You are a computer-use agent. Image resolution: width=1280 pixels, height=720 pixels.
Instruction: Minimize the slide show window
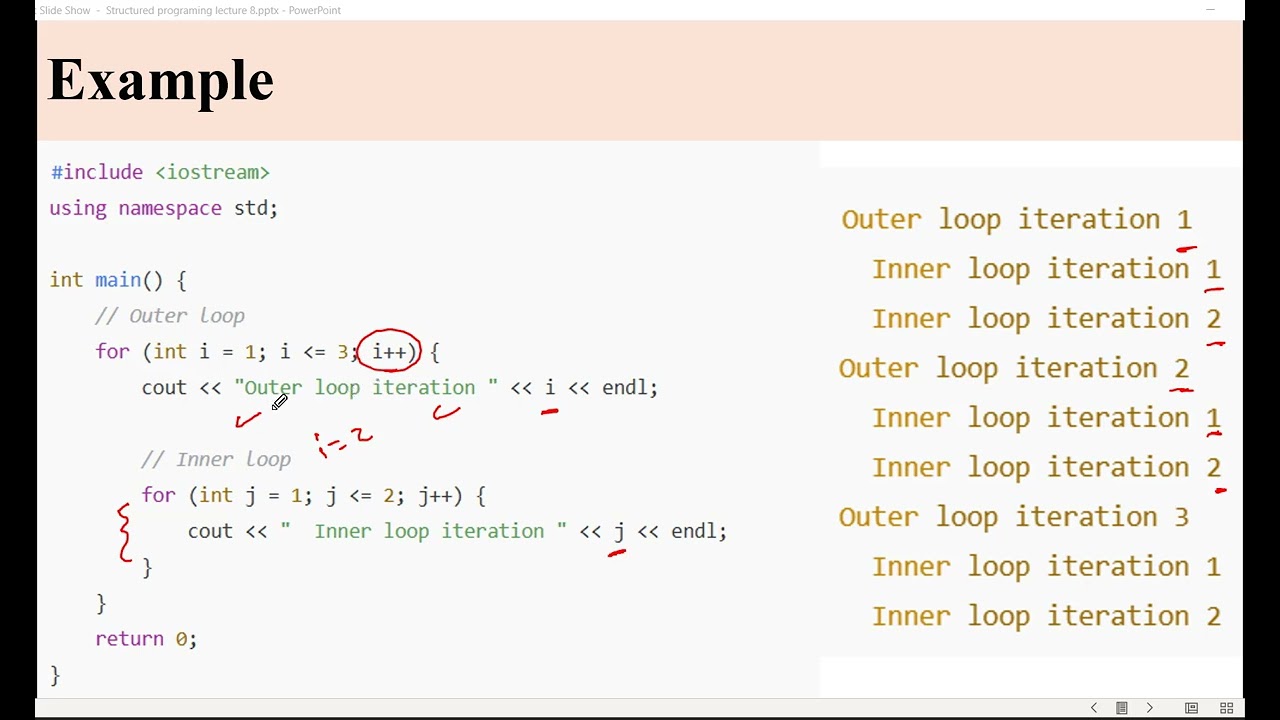(1210, 10)
